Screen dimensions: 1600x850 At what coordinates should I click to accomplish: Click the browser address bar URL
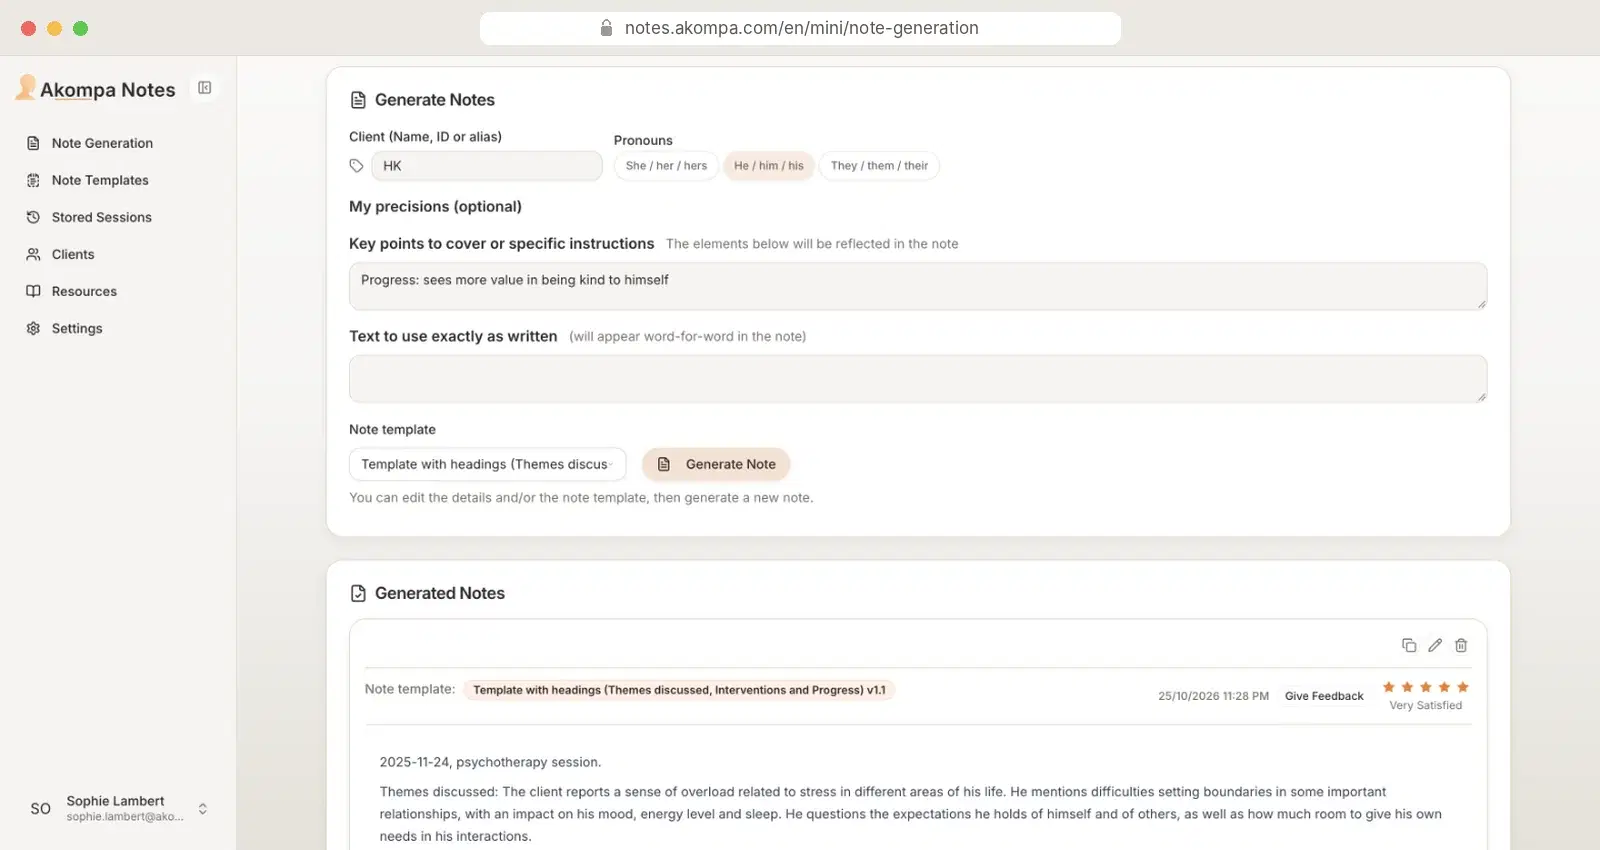[801, 28]
